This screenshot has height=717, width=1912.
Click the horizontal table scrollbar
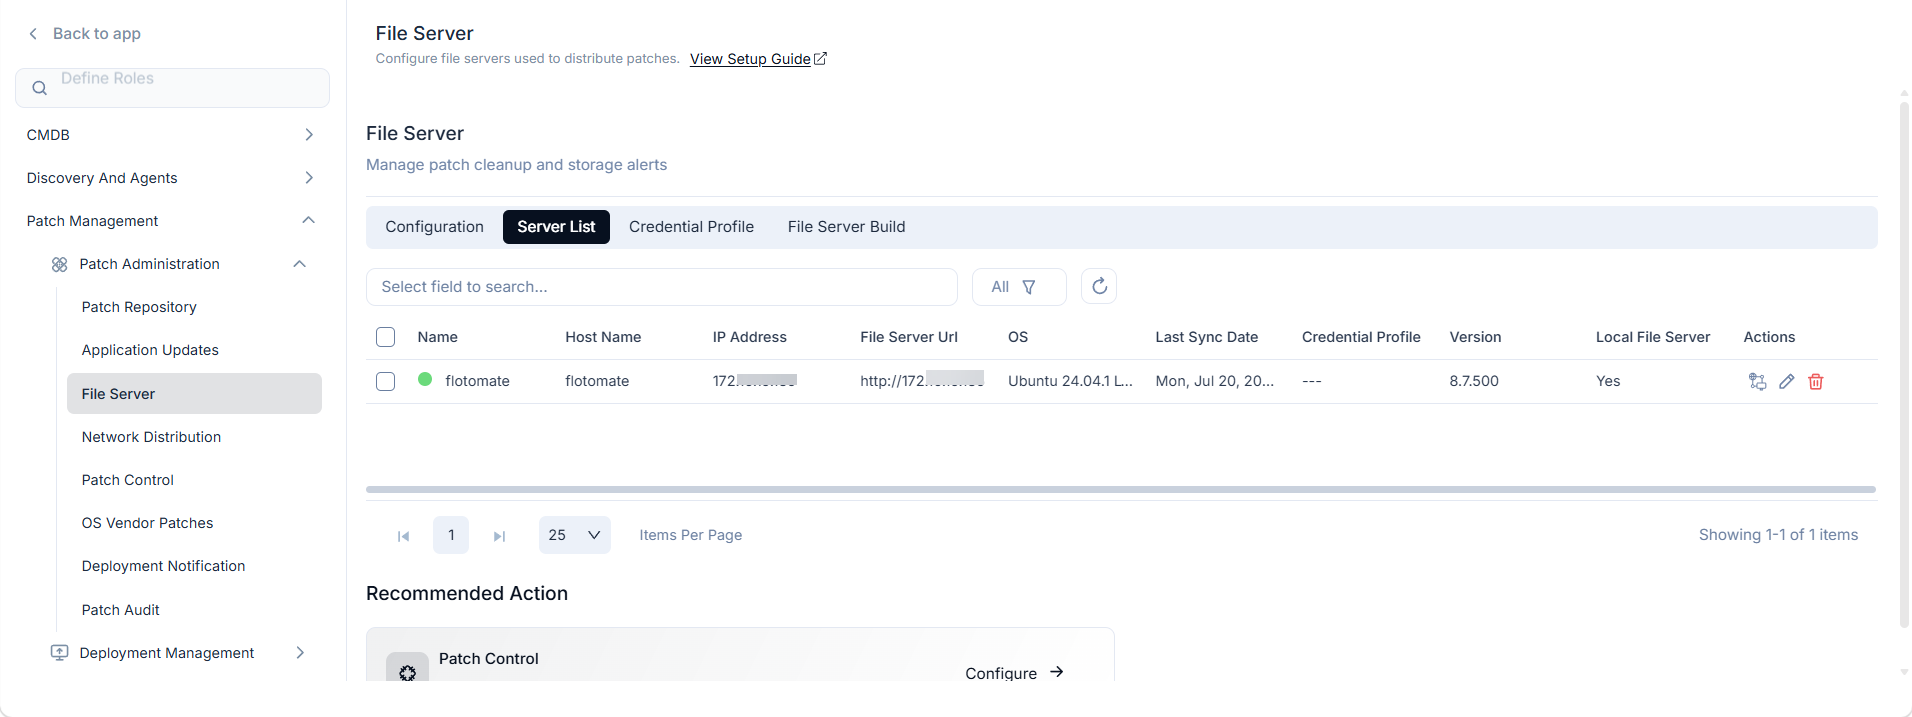click(1121, 490)
